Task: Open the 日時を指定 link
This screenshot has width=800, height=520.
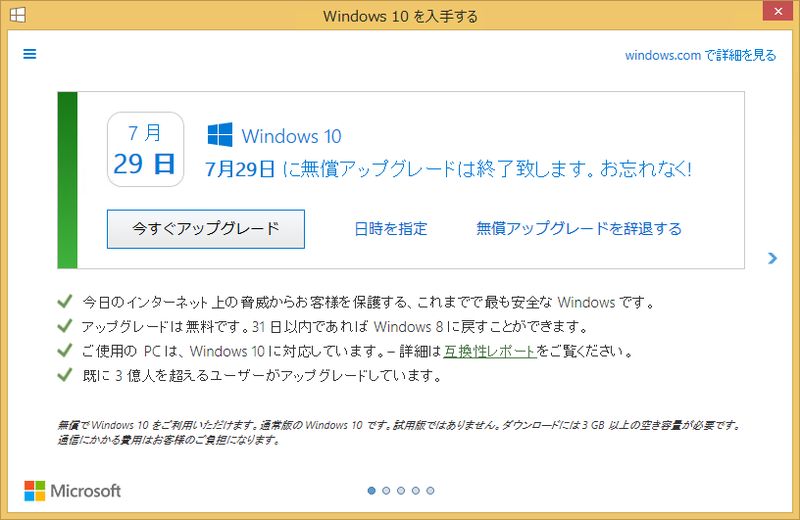Action: (x=390, y=228)
